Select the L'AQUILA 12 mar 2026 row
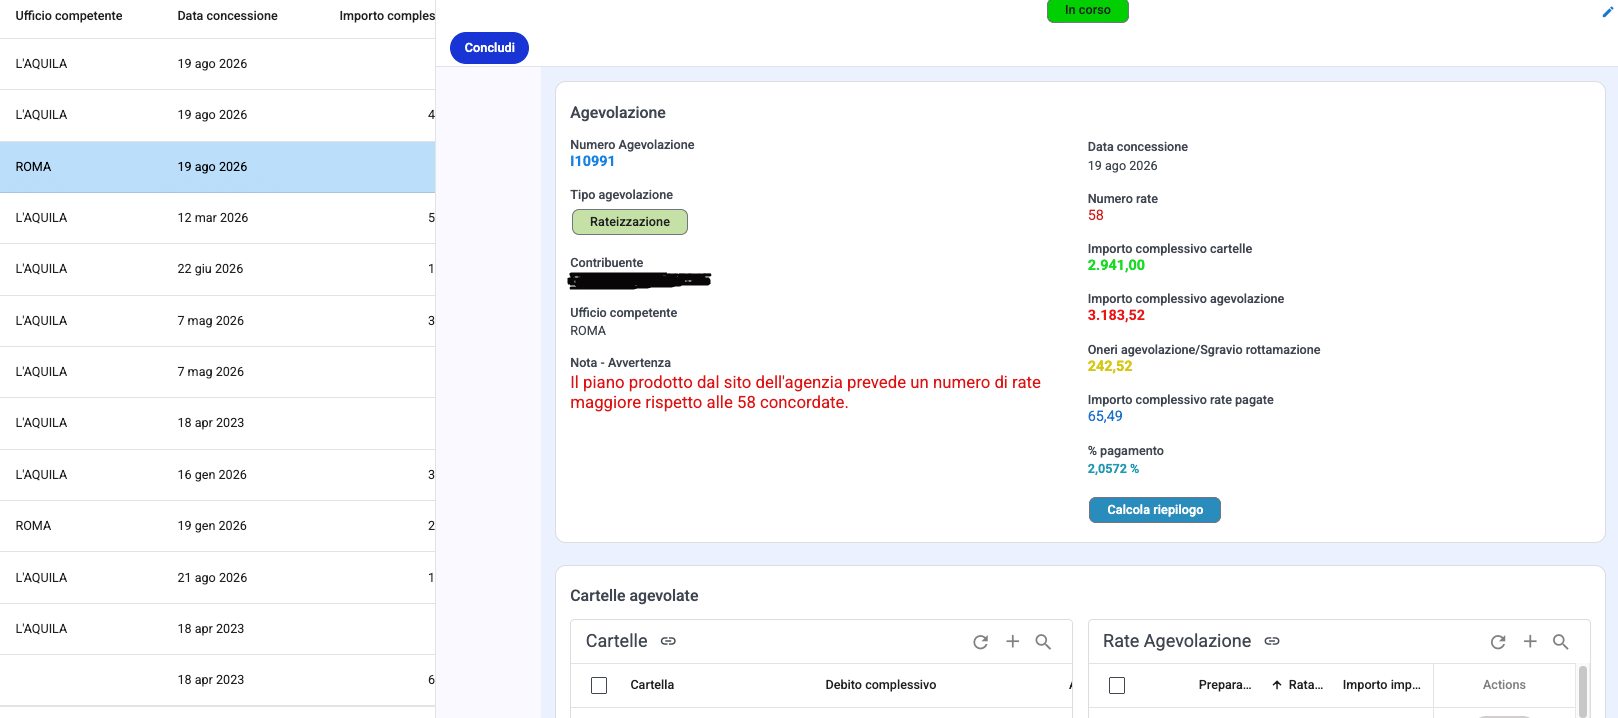This screenshot has width=1618, height=718. [x=217, y=218]
